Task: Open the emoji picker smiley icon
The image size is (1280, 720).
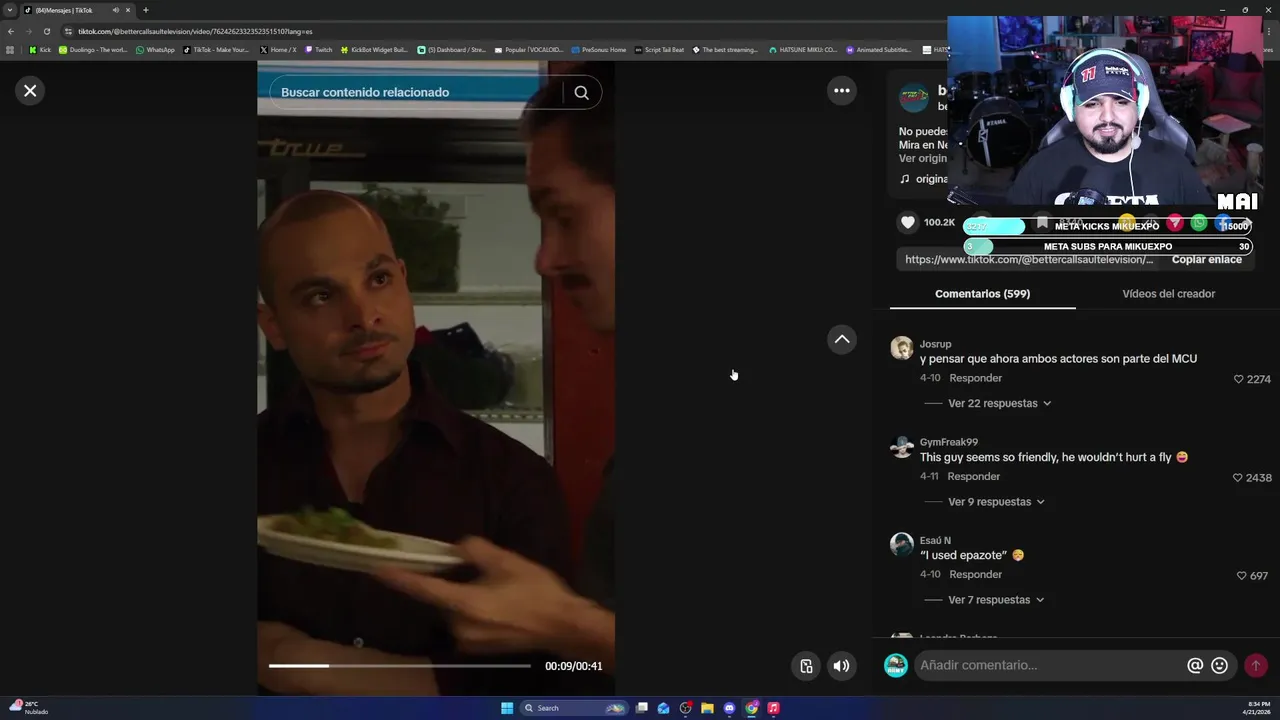Action: tap(1219, 665)
